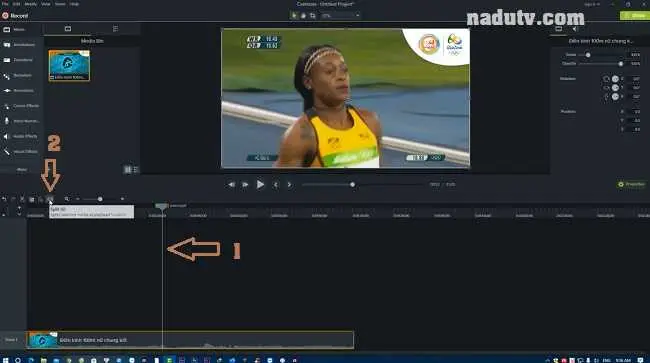Click the step forward playback button
This screenshot has height=363, width=650.
[245, 184]
